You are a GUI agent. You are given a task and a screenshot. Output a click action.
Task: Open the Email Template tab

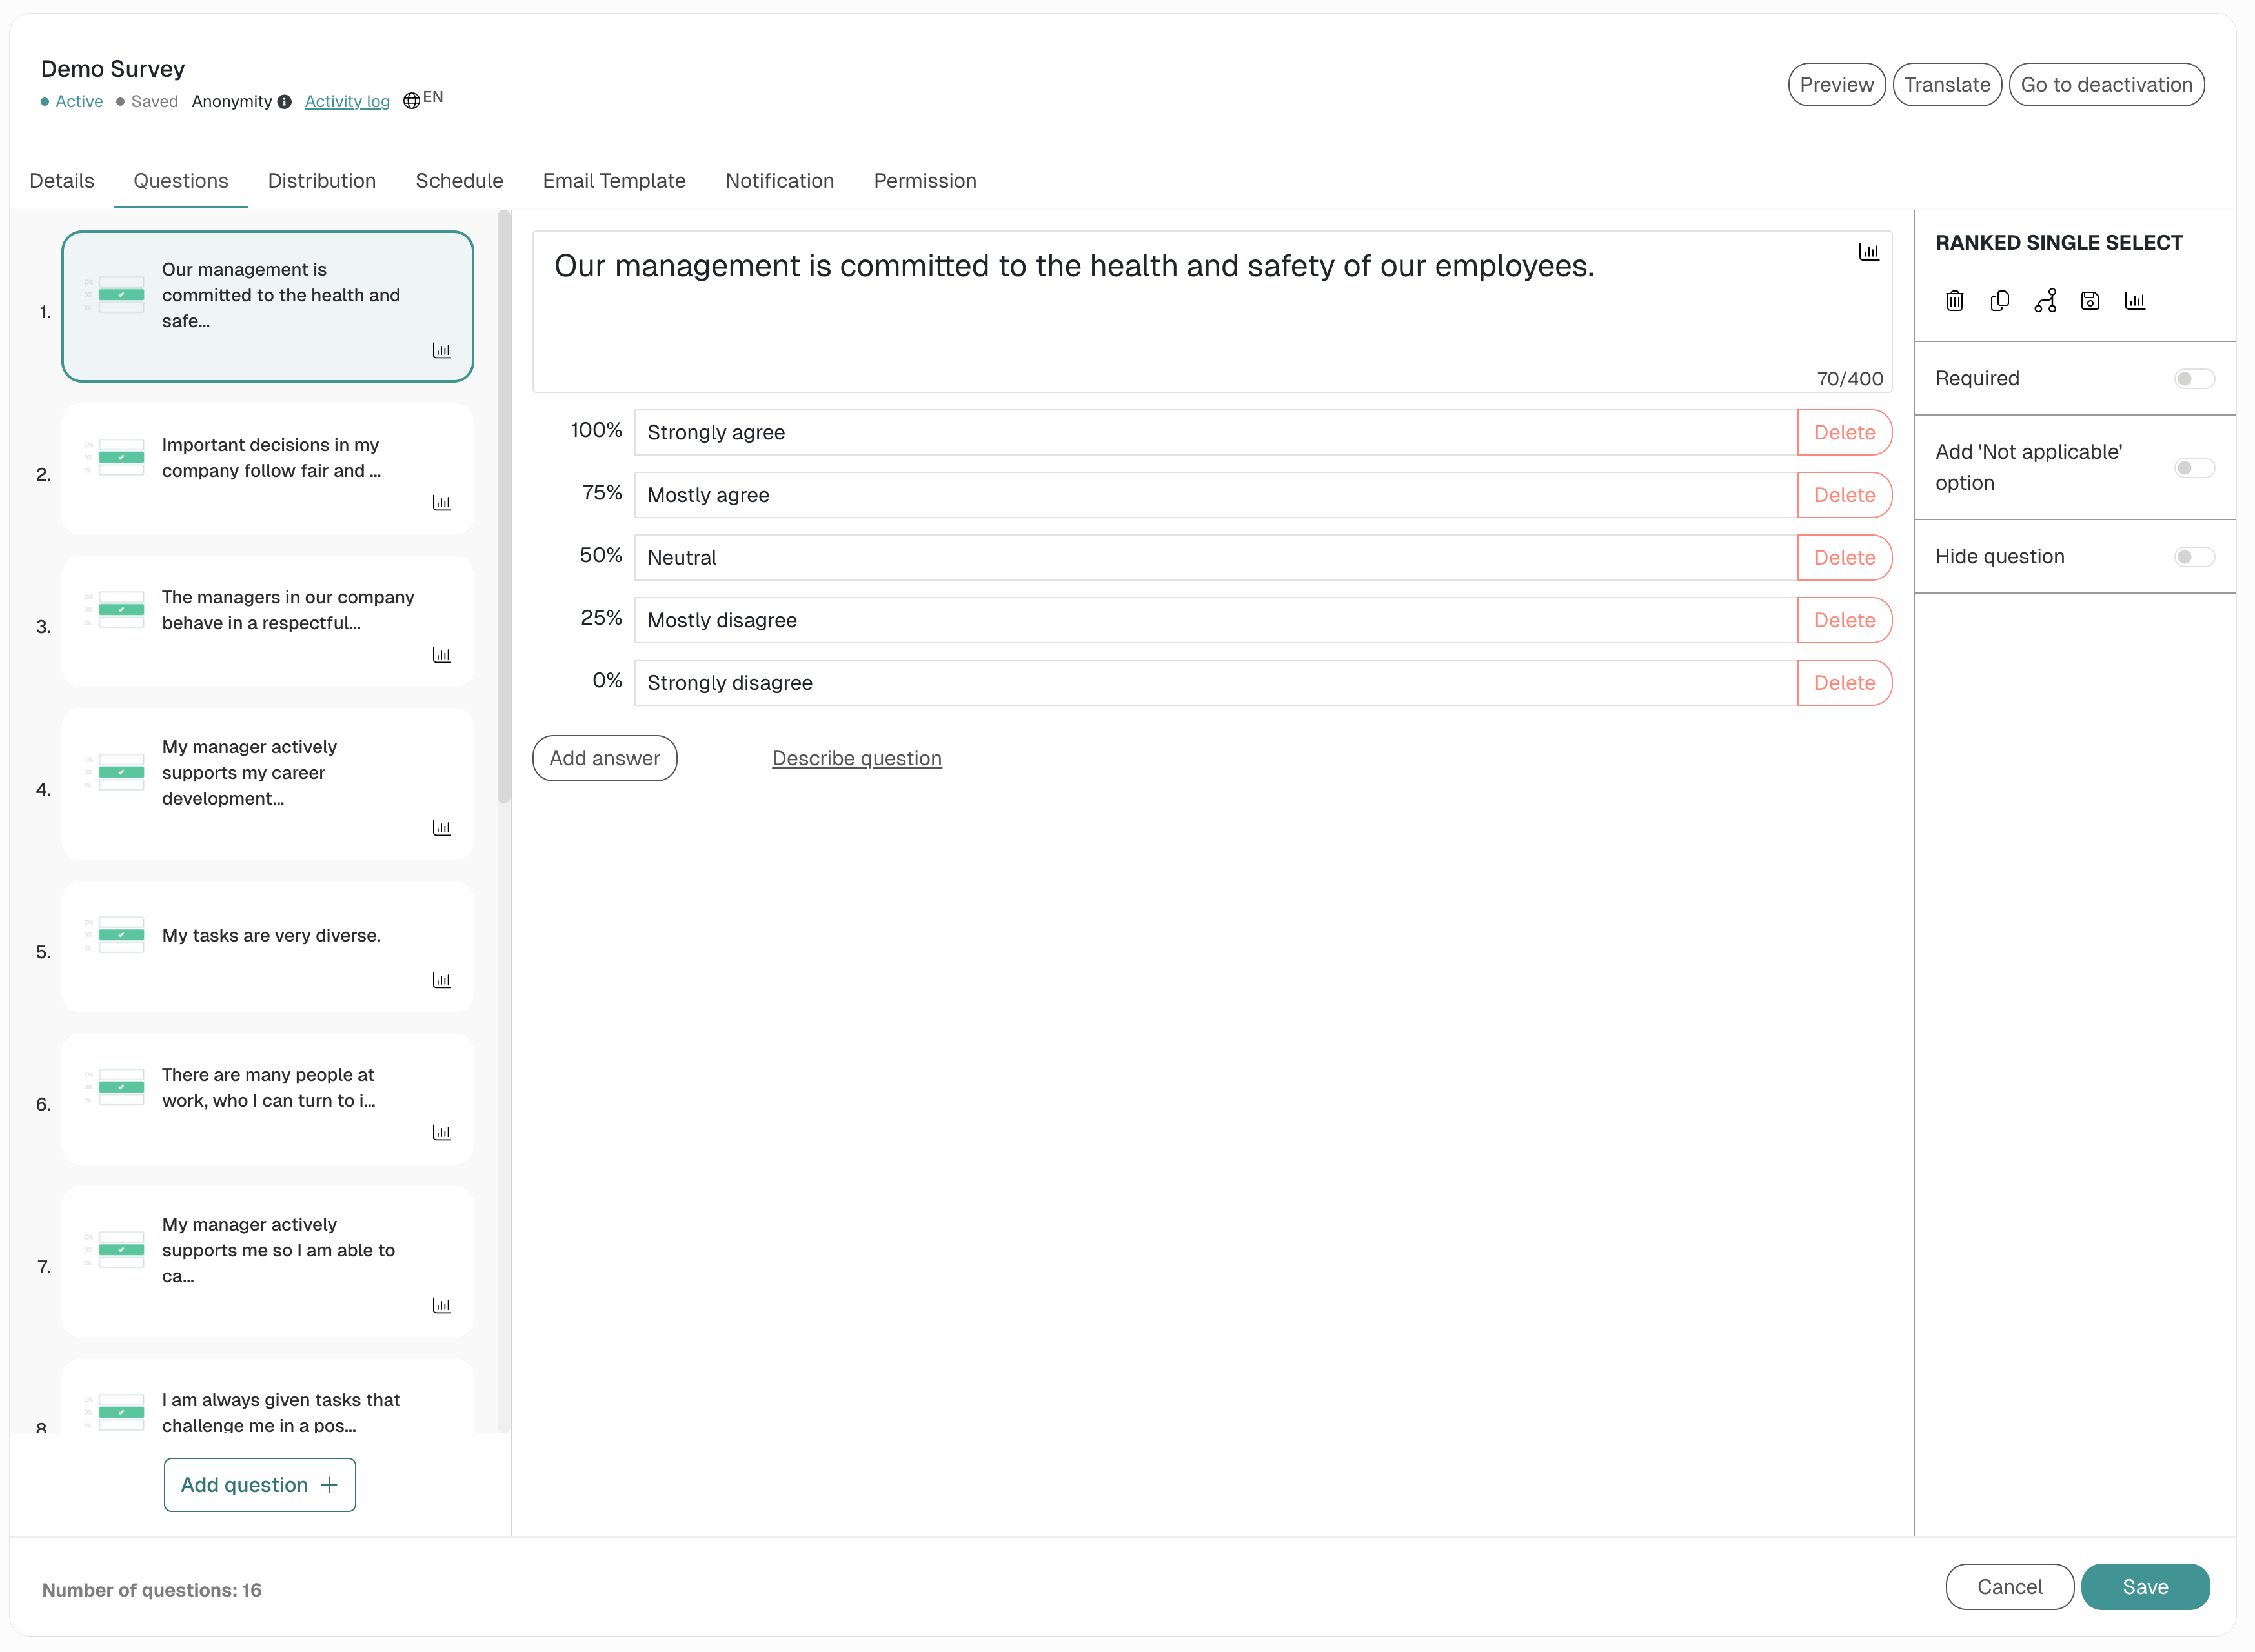pos(614,181)
